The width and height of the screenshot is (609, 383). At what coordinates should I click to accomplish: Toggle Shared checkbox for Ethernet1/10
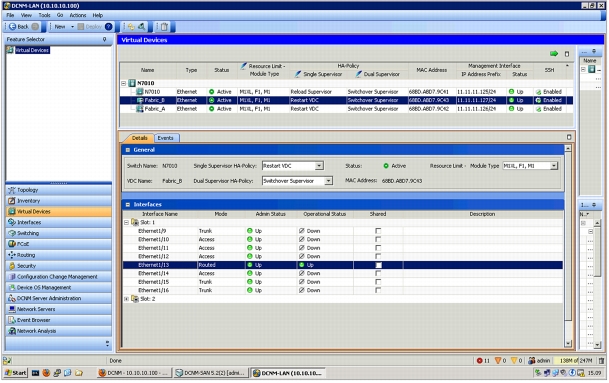tap(378, 240)
